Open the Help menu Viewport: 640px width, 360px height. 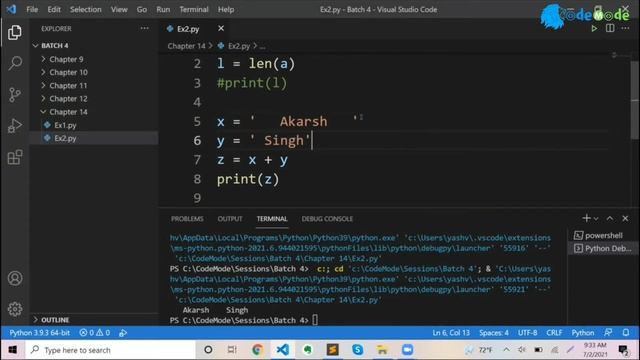(x=226, y=9)
